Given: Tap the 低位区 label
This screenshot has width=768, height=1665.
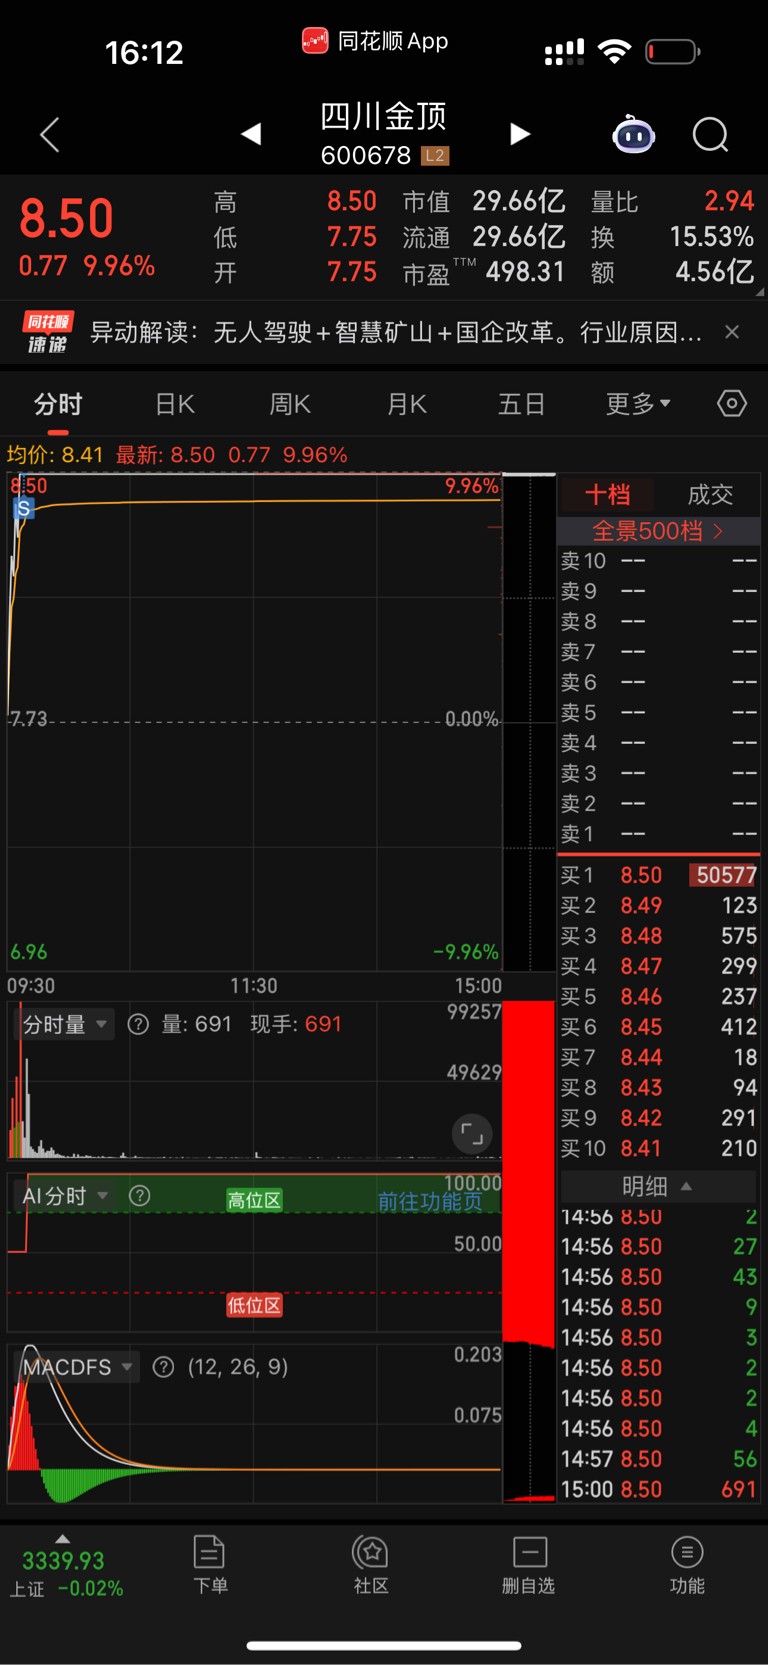Looking at the screenshot, I should click(254, 1305).
